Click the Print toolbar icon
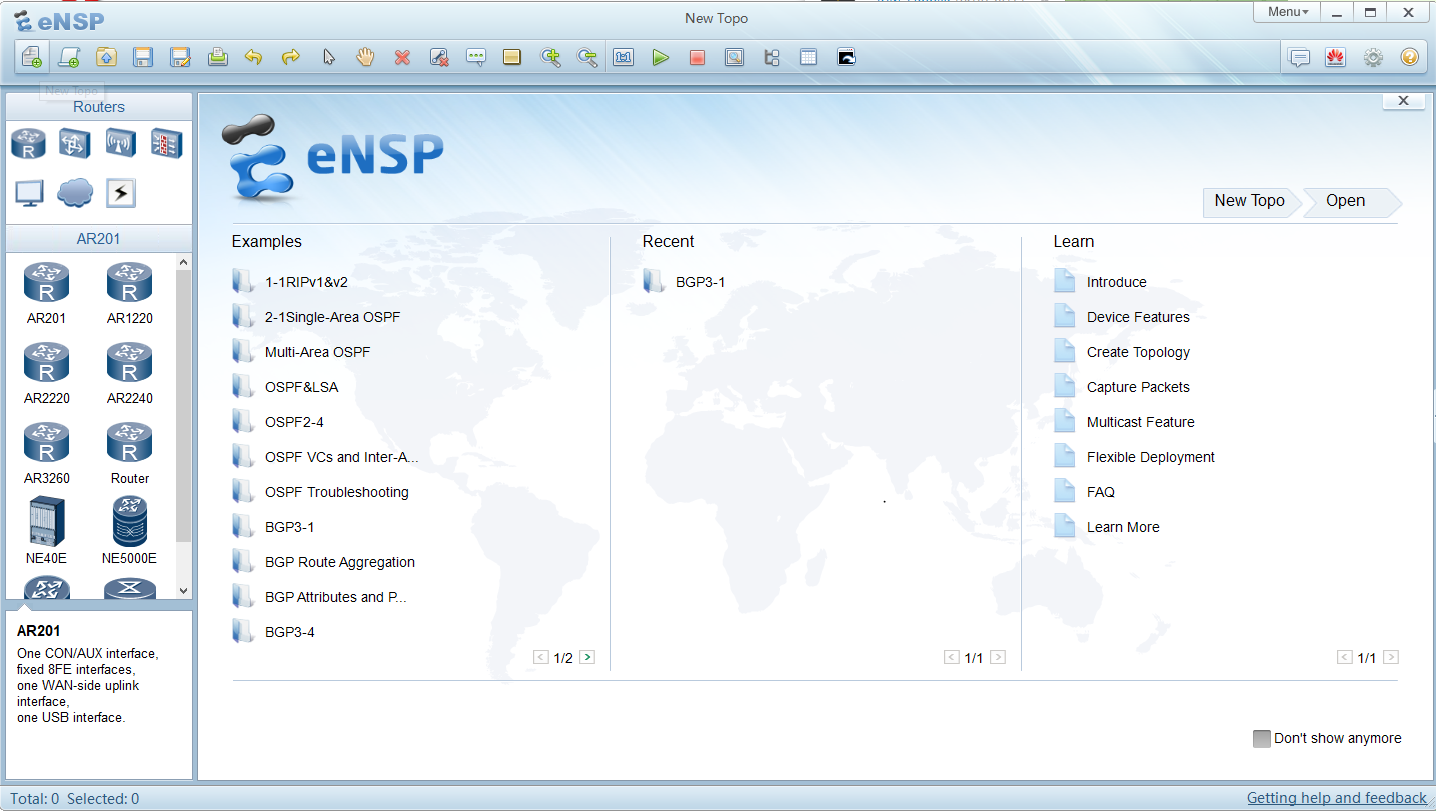 click(217, 58)
